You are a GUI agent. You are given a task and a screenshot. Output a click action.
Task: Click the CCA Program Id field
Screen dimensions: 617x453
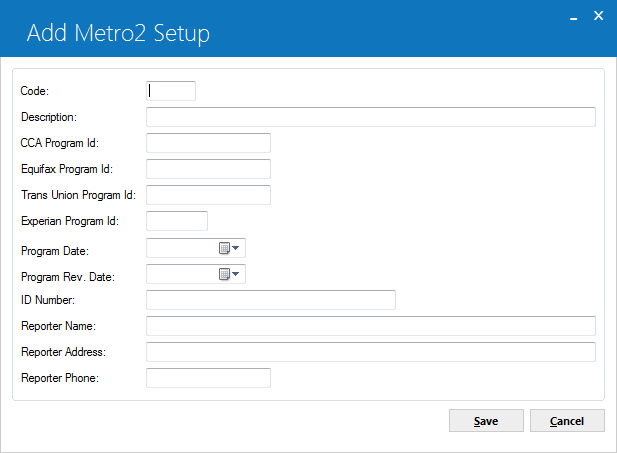(208, 143)
